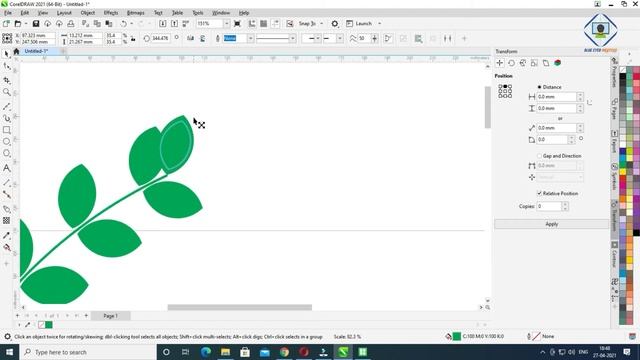This screenshot has height=360, width=640.
Task: Toggle the lock ratio padlock
Action: click(133, 39)
